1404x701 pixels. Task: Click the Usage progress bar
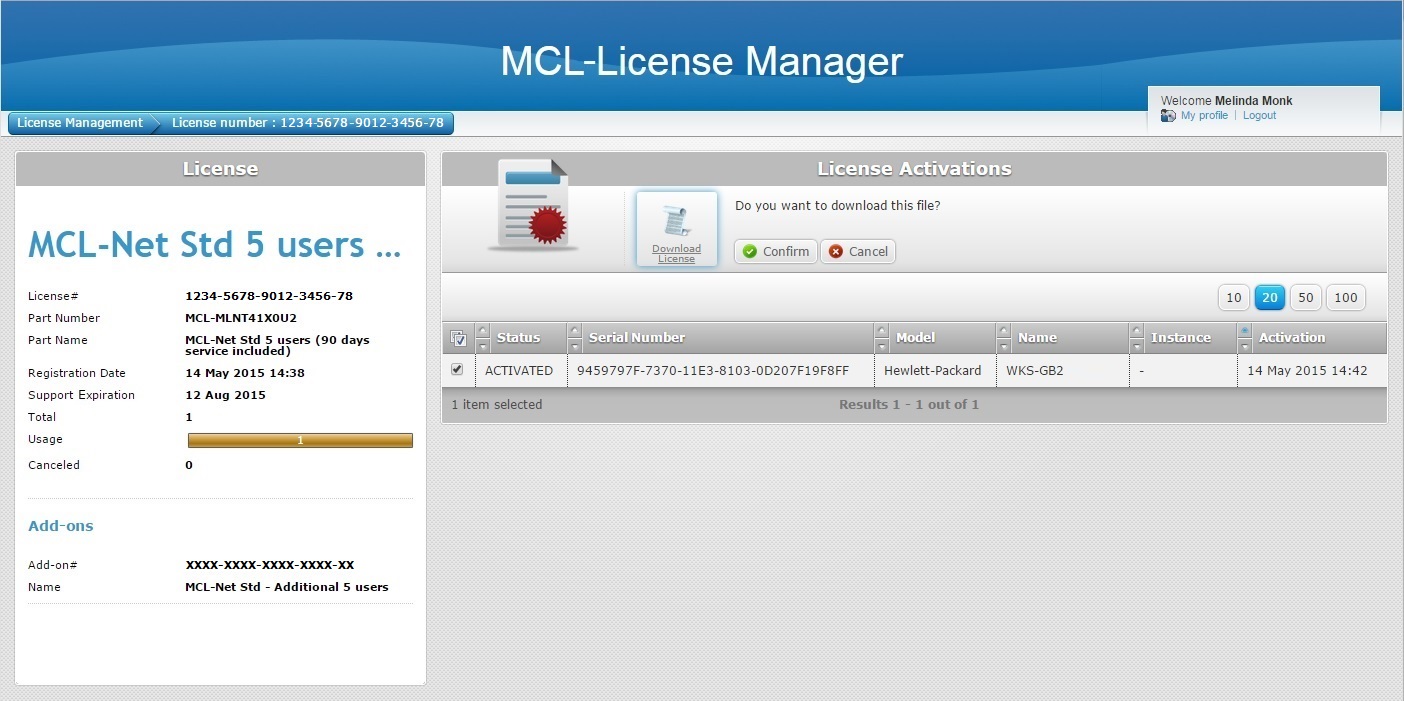(300, 440)
